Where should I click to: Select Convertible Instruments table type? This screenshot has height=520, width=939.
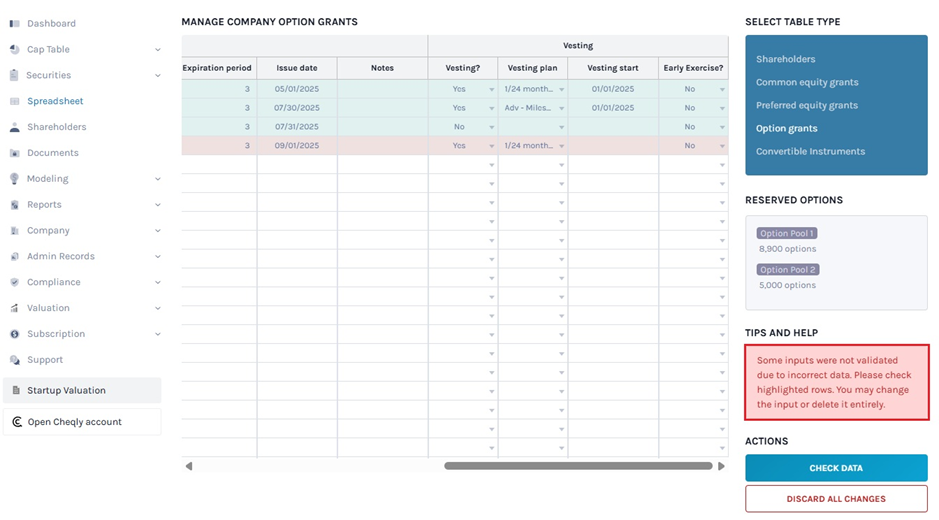810,152
